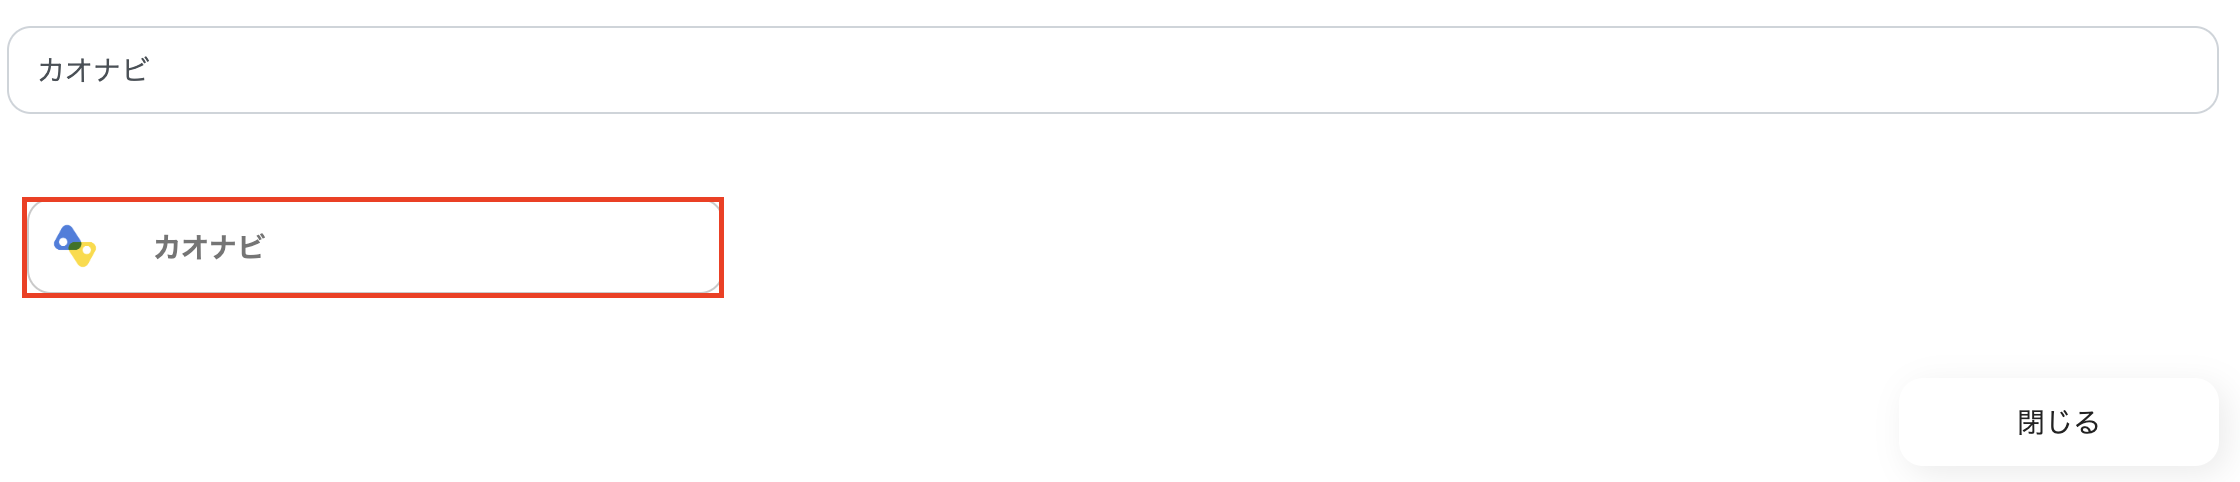
Task: Tap the icon beside カオナビ text
Action: tap(75, 246)
